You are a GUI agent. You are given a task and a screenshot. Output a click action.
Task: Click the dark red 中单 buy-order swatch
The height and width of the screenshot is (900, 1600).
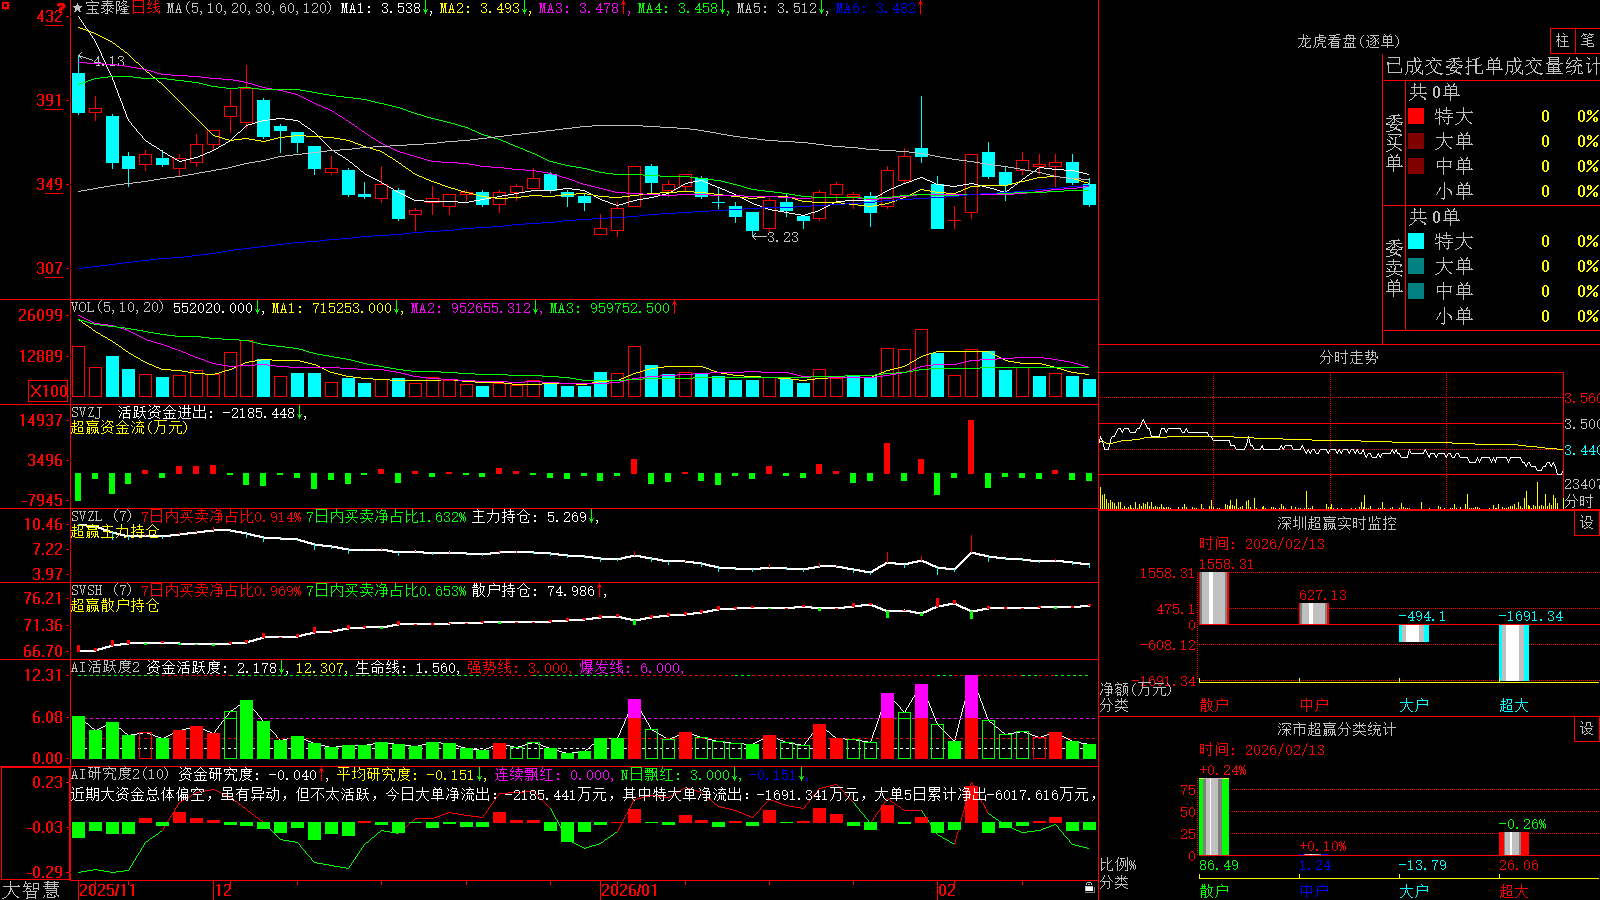[1416, 166]
